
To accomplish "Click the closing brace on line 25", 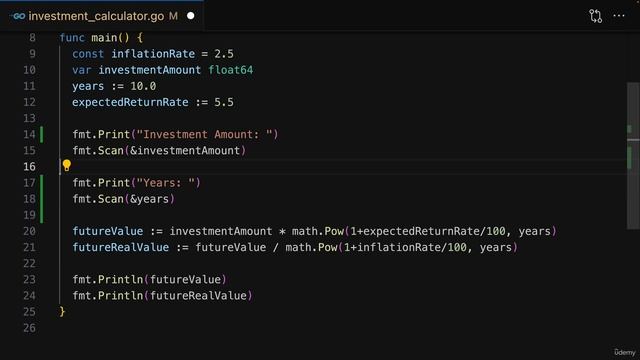I will (x=62, y=312).
